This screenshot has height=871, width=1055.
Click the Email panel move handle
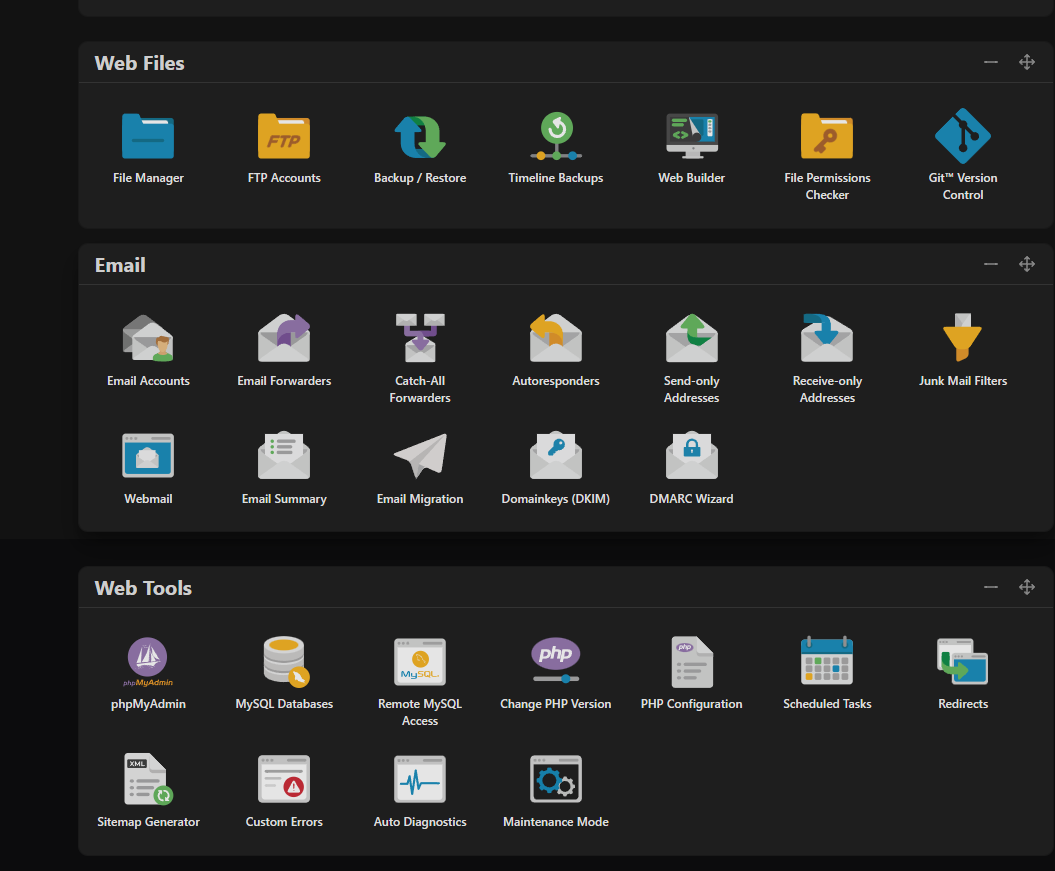1027,264
